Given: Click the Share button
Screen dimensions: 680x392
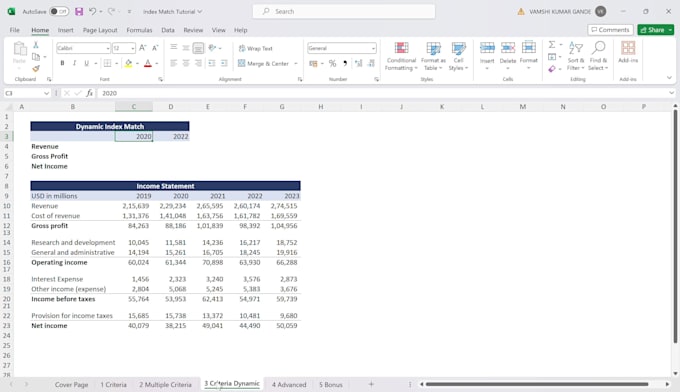Looking at the screenshot, I should pos(652,30).
